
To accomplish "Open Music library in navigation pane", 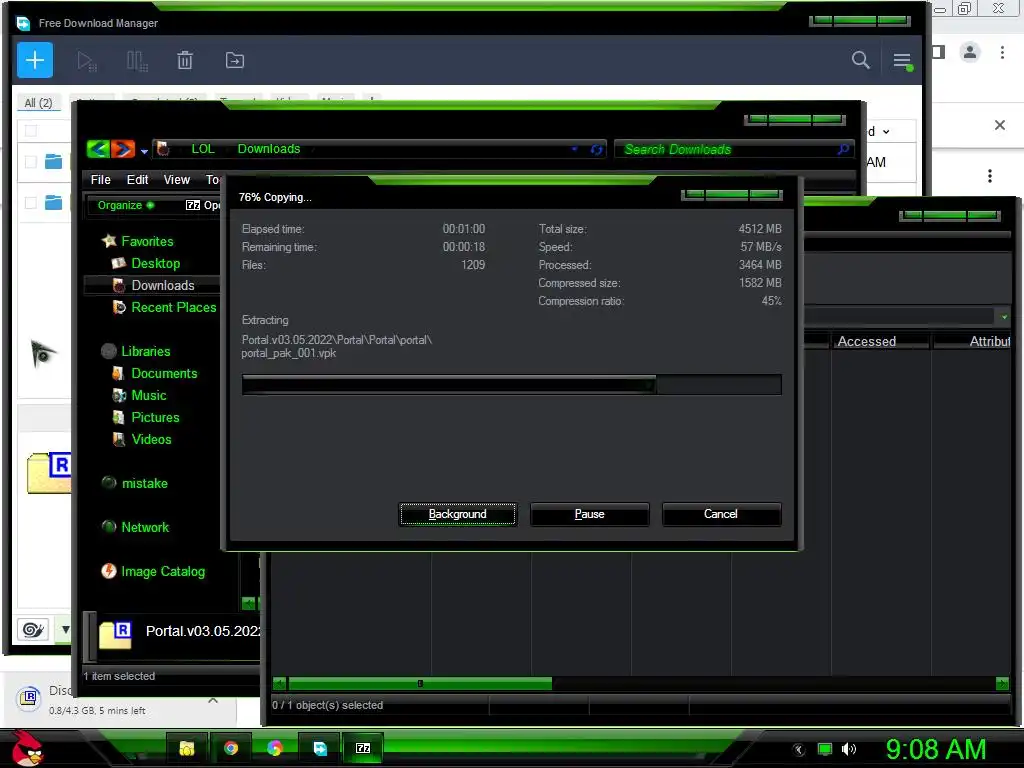I will pyautogui.click(x=148, y=396).
